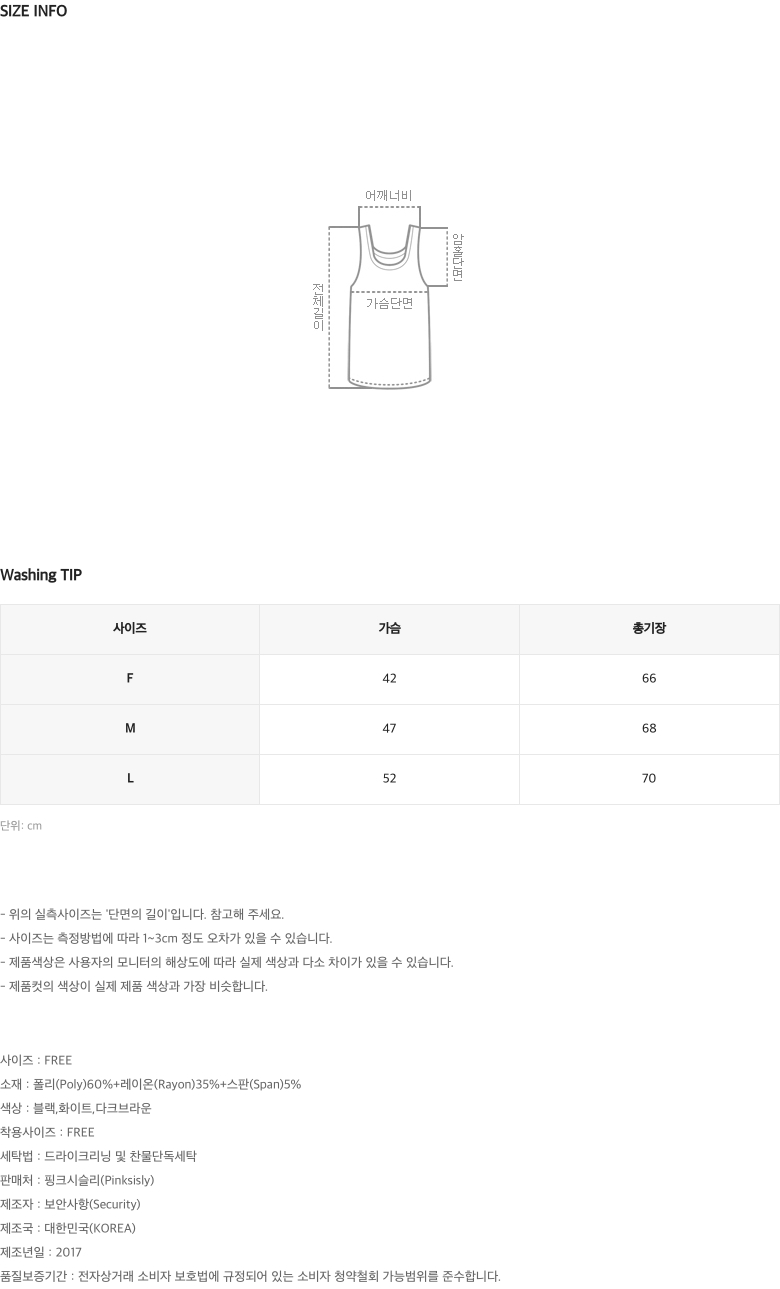Screen dimensions: 780x1289
Task: Select the M size row cell
Action: [130, 729]
